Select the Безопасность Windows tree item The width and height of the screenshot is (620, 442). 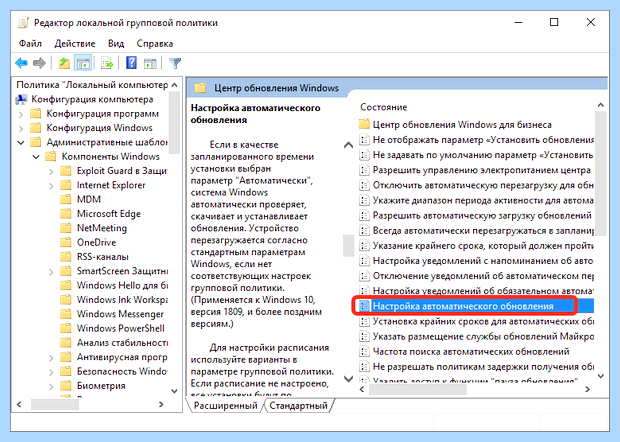pyautogui.click(x=122, y=371)
